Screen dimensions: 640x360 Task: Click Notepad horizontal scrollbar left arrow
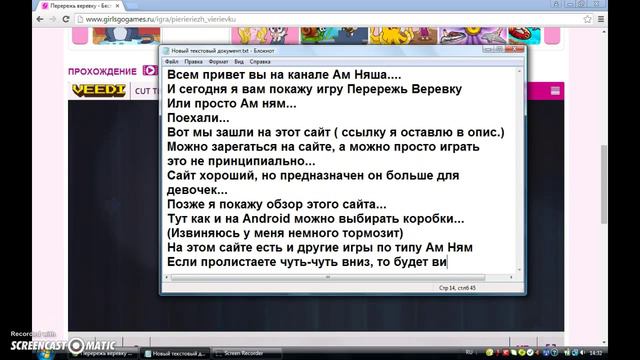[166, 277]
